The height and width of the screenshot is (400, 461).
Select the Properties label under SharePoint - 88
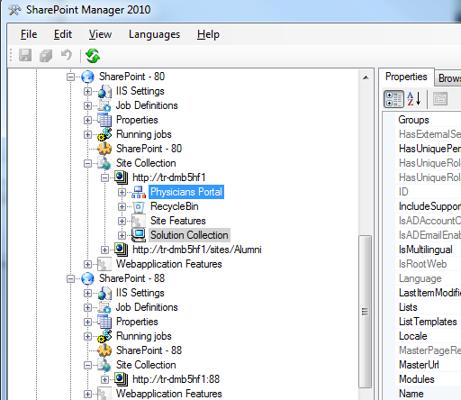click(137, 322)
